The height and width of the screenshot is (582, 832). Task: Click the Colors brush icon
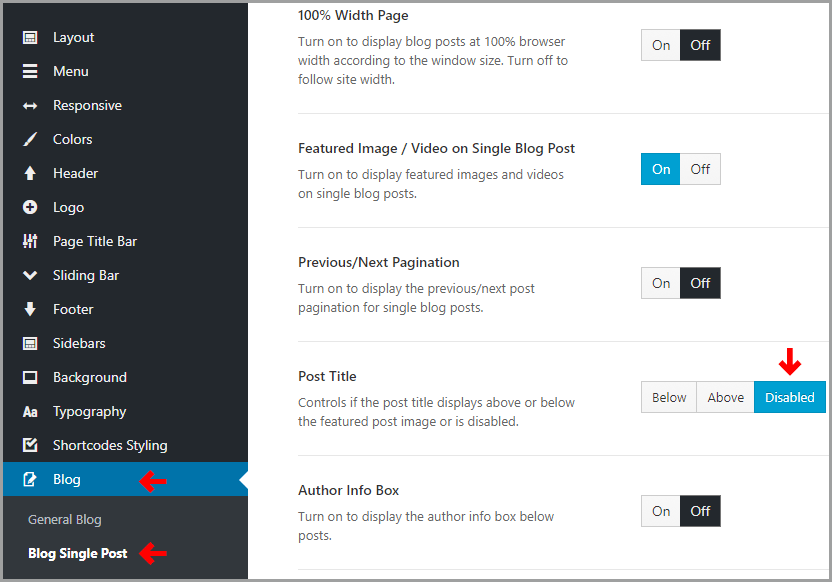(x=30, y=140)
